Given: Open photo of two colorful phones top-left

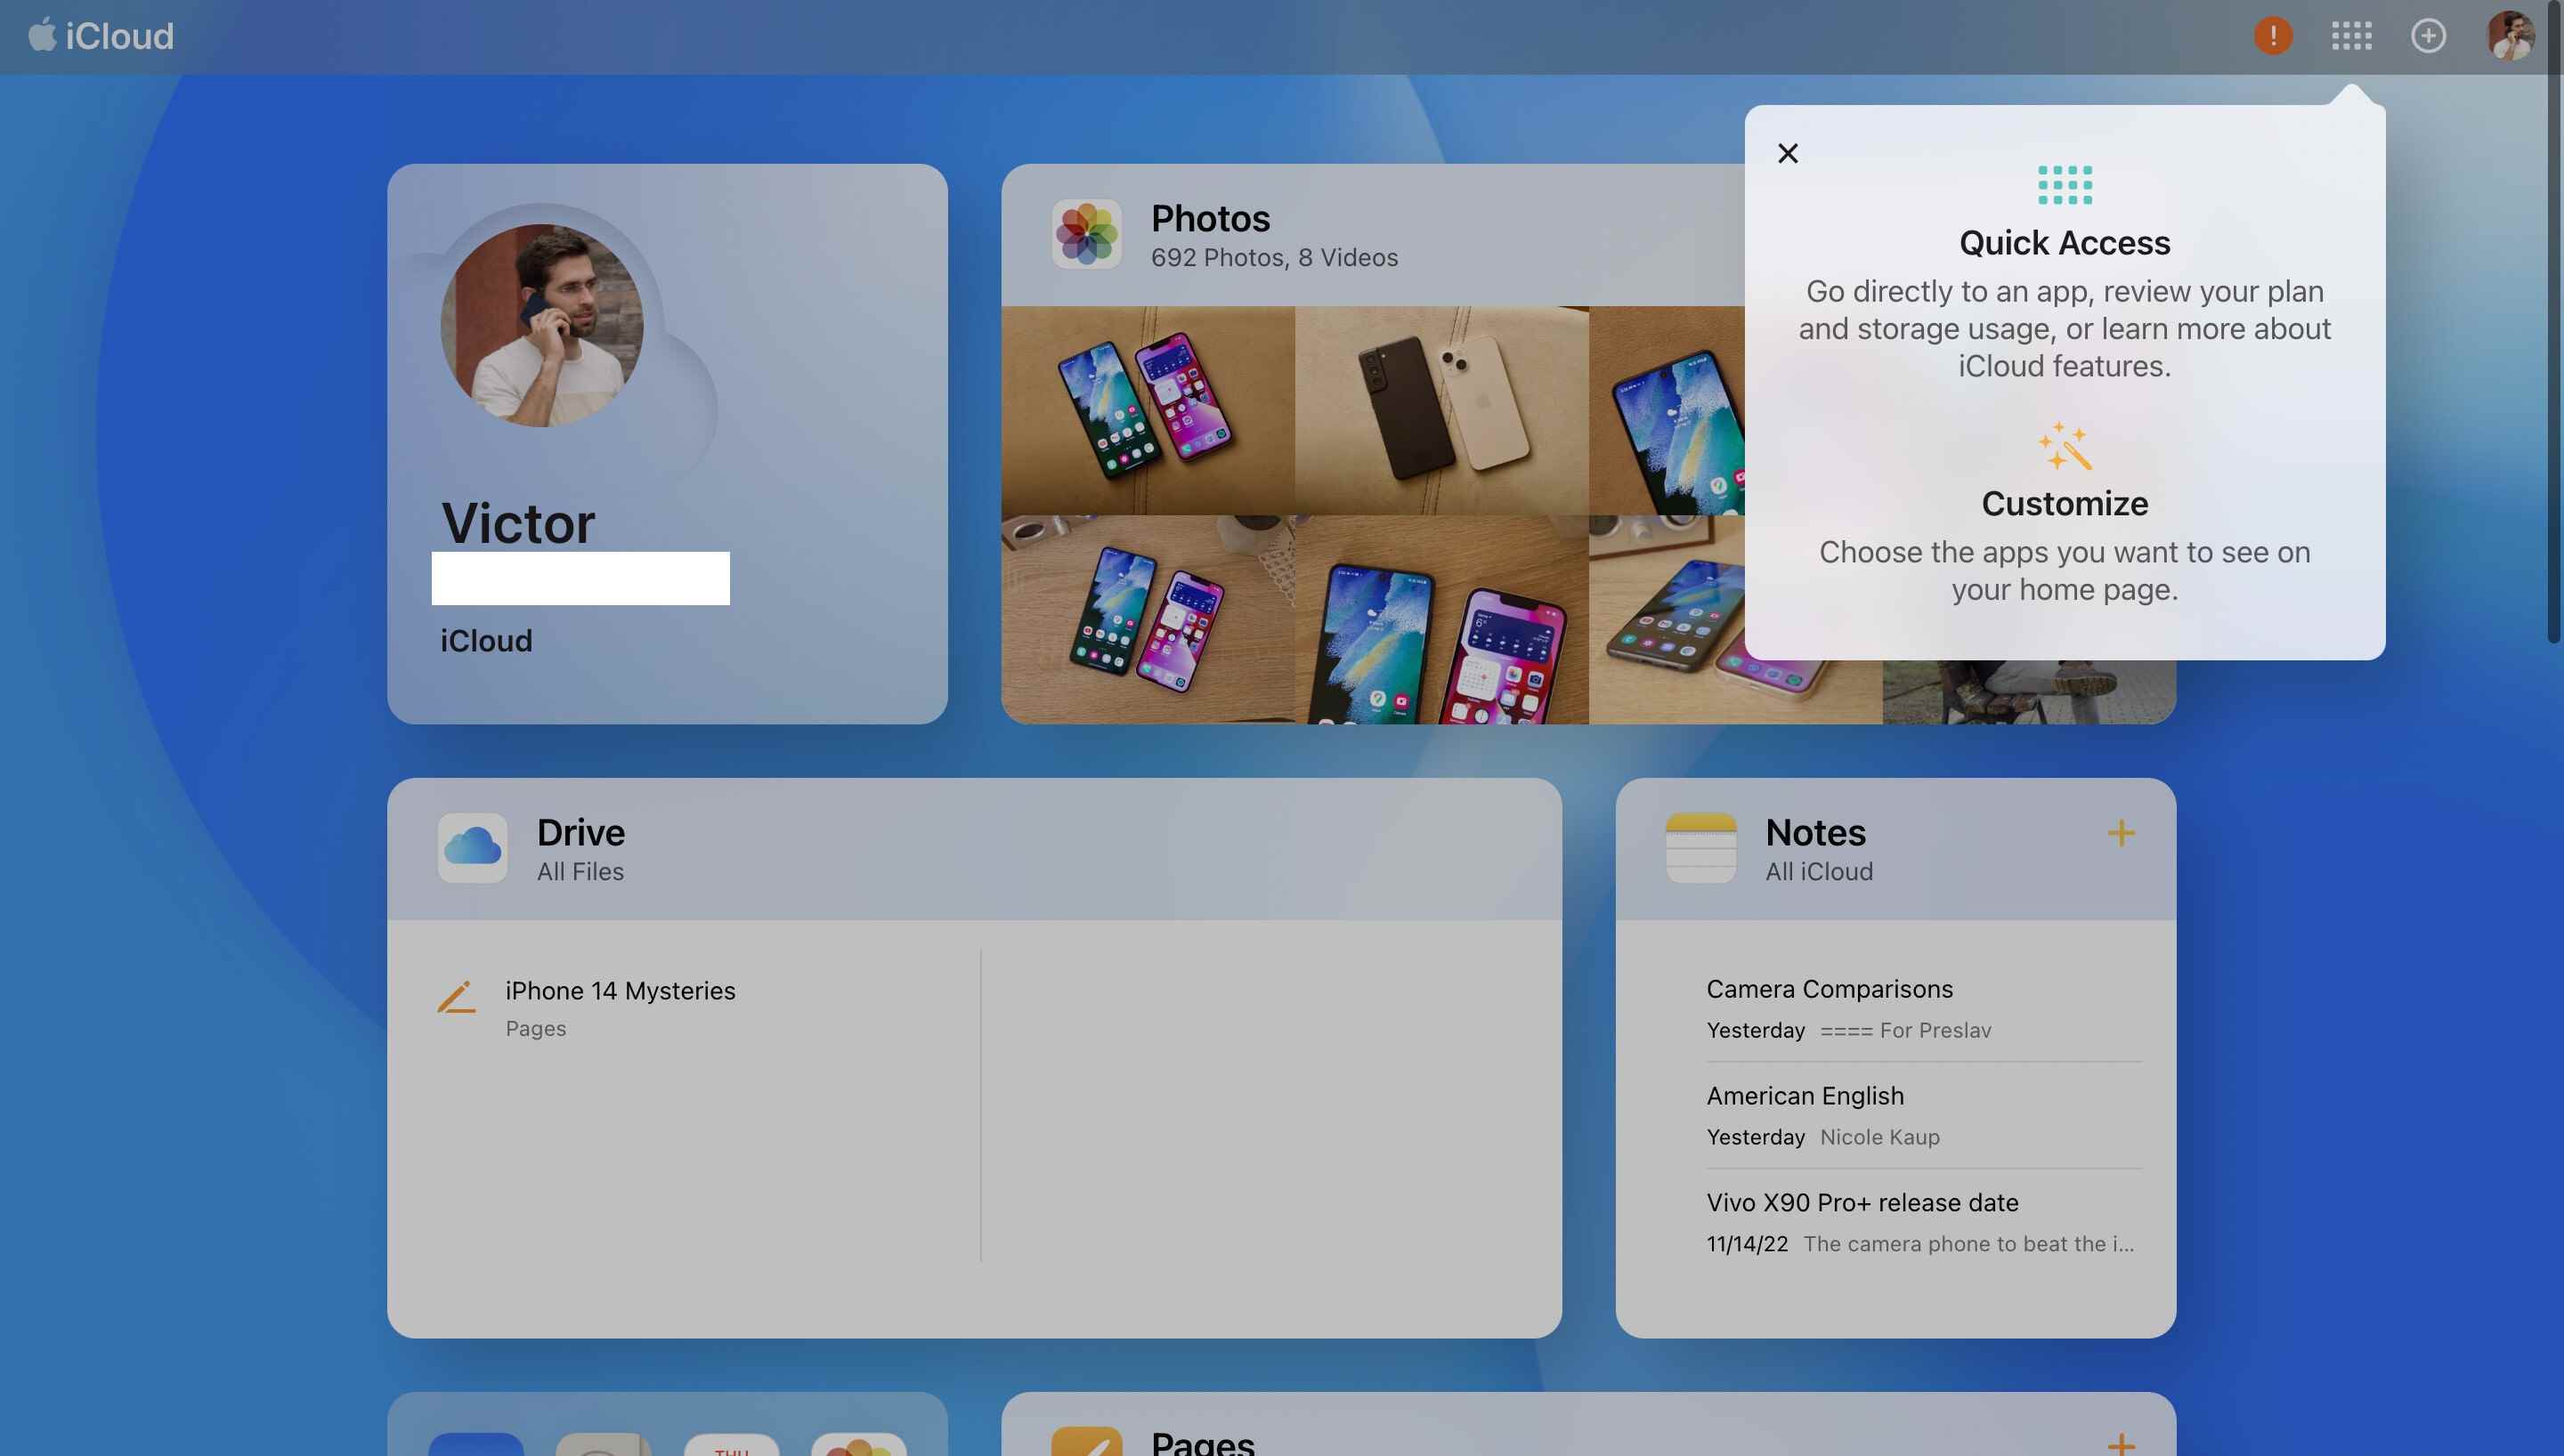Looking at the screenshot, I should [1147, 410].
